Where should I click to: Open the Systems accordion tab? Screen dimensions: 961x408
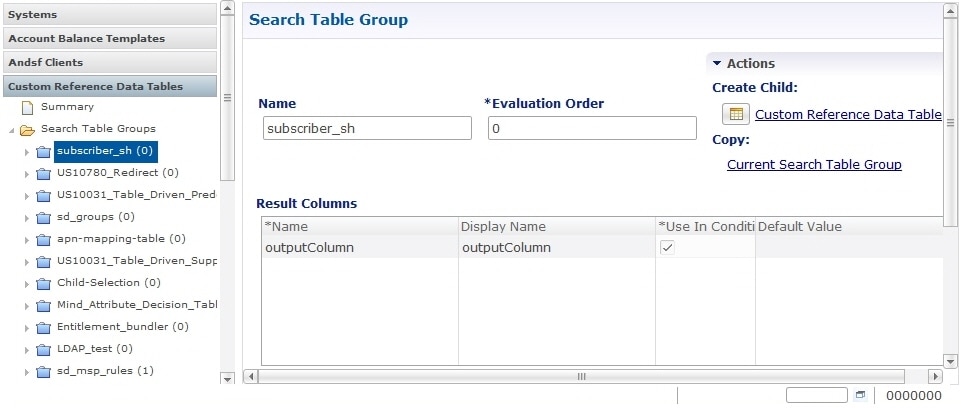point(110,14)
